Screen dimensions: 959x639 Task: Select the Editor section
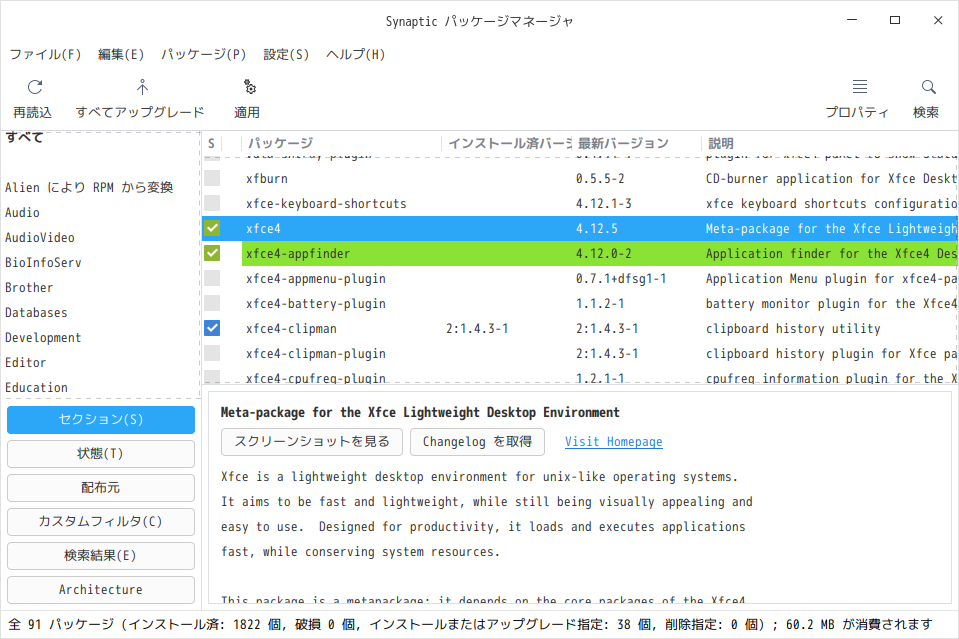point(26,363)
